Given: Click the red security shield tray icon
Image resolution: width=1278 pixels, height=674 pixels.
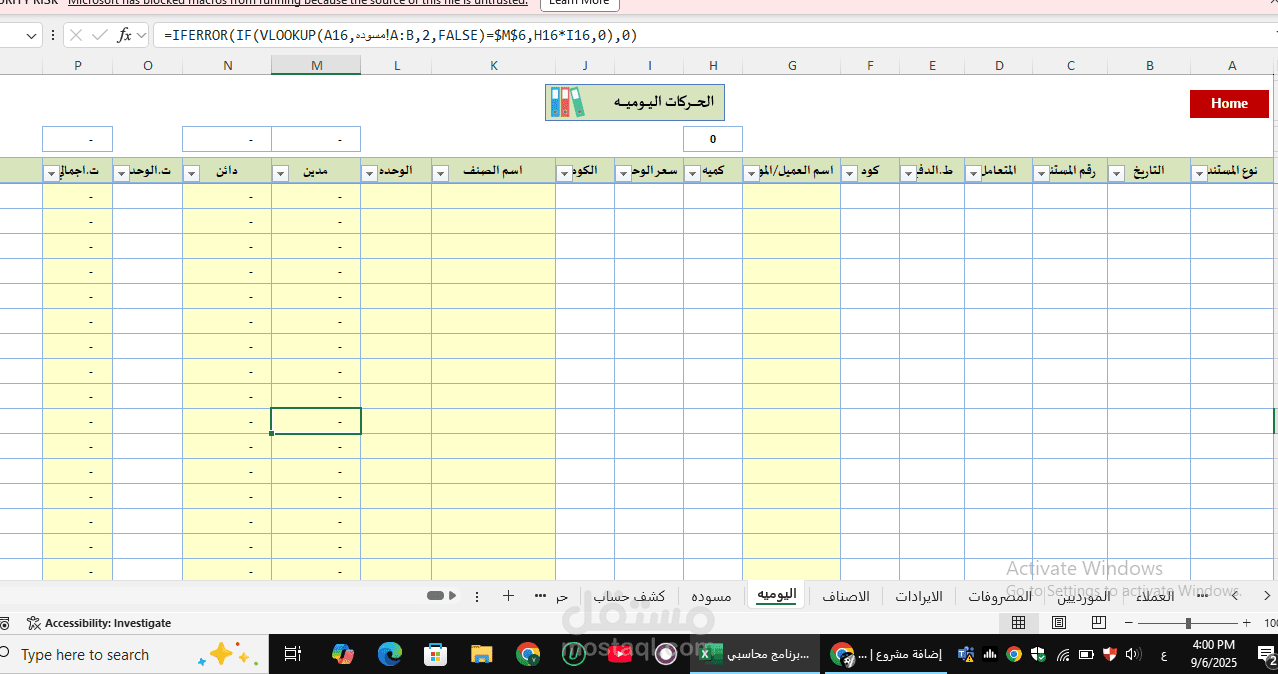Looking at the screenshot, I should (x=1110, y=655).
